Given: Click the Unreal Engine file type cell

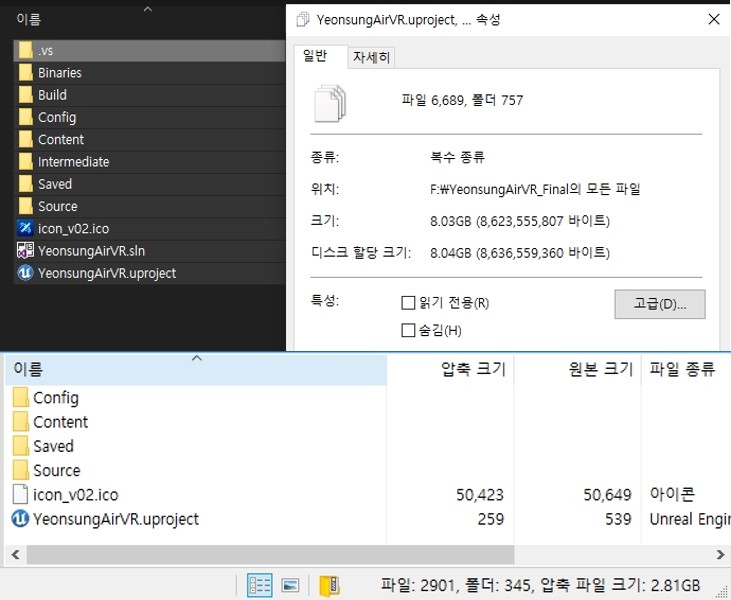Looking at the screenshot, I should pyautogui.click(x=690, y=519).
